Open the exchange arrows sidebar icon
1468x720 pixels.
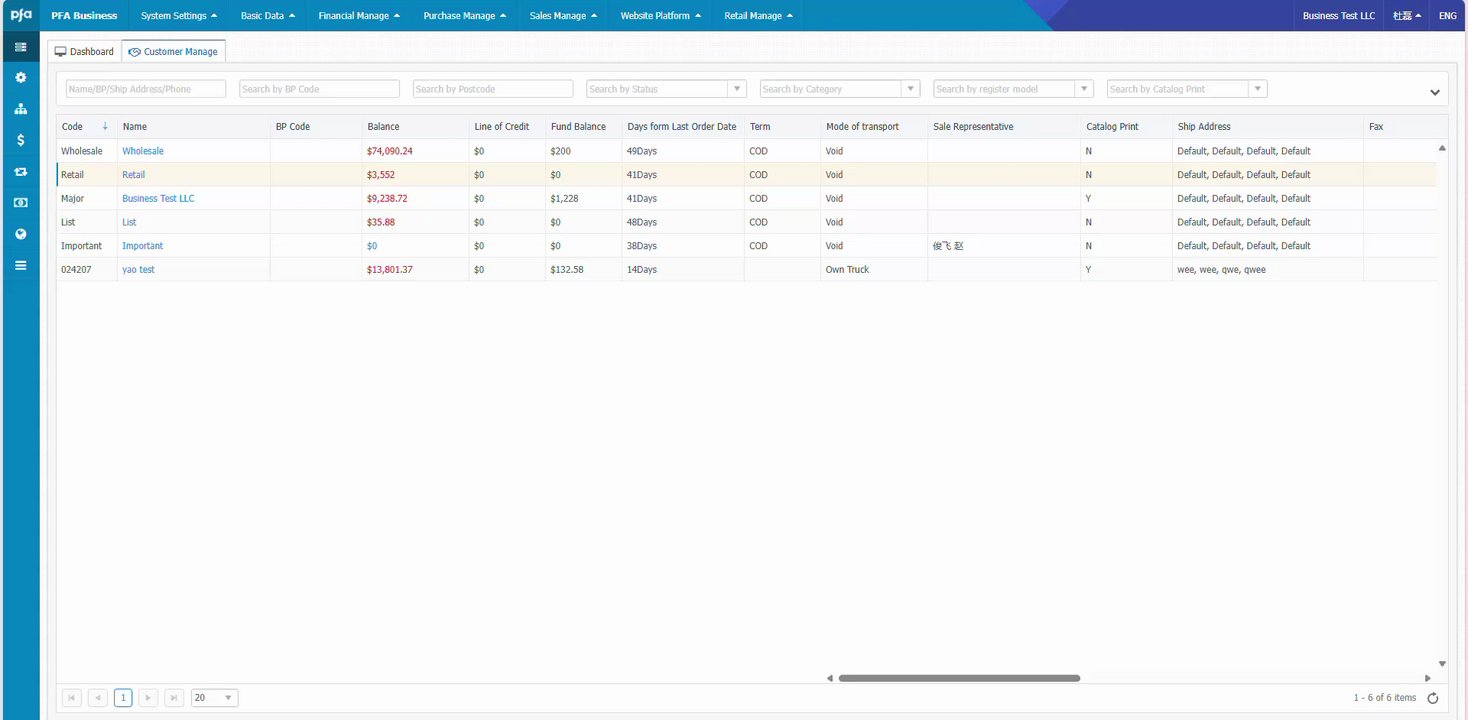click(21, 171)
